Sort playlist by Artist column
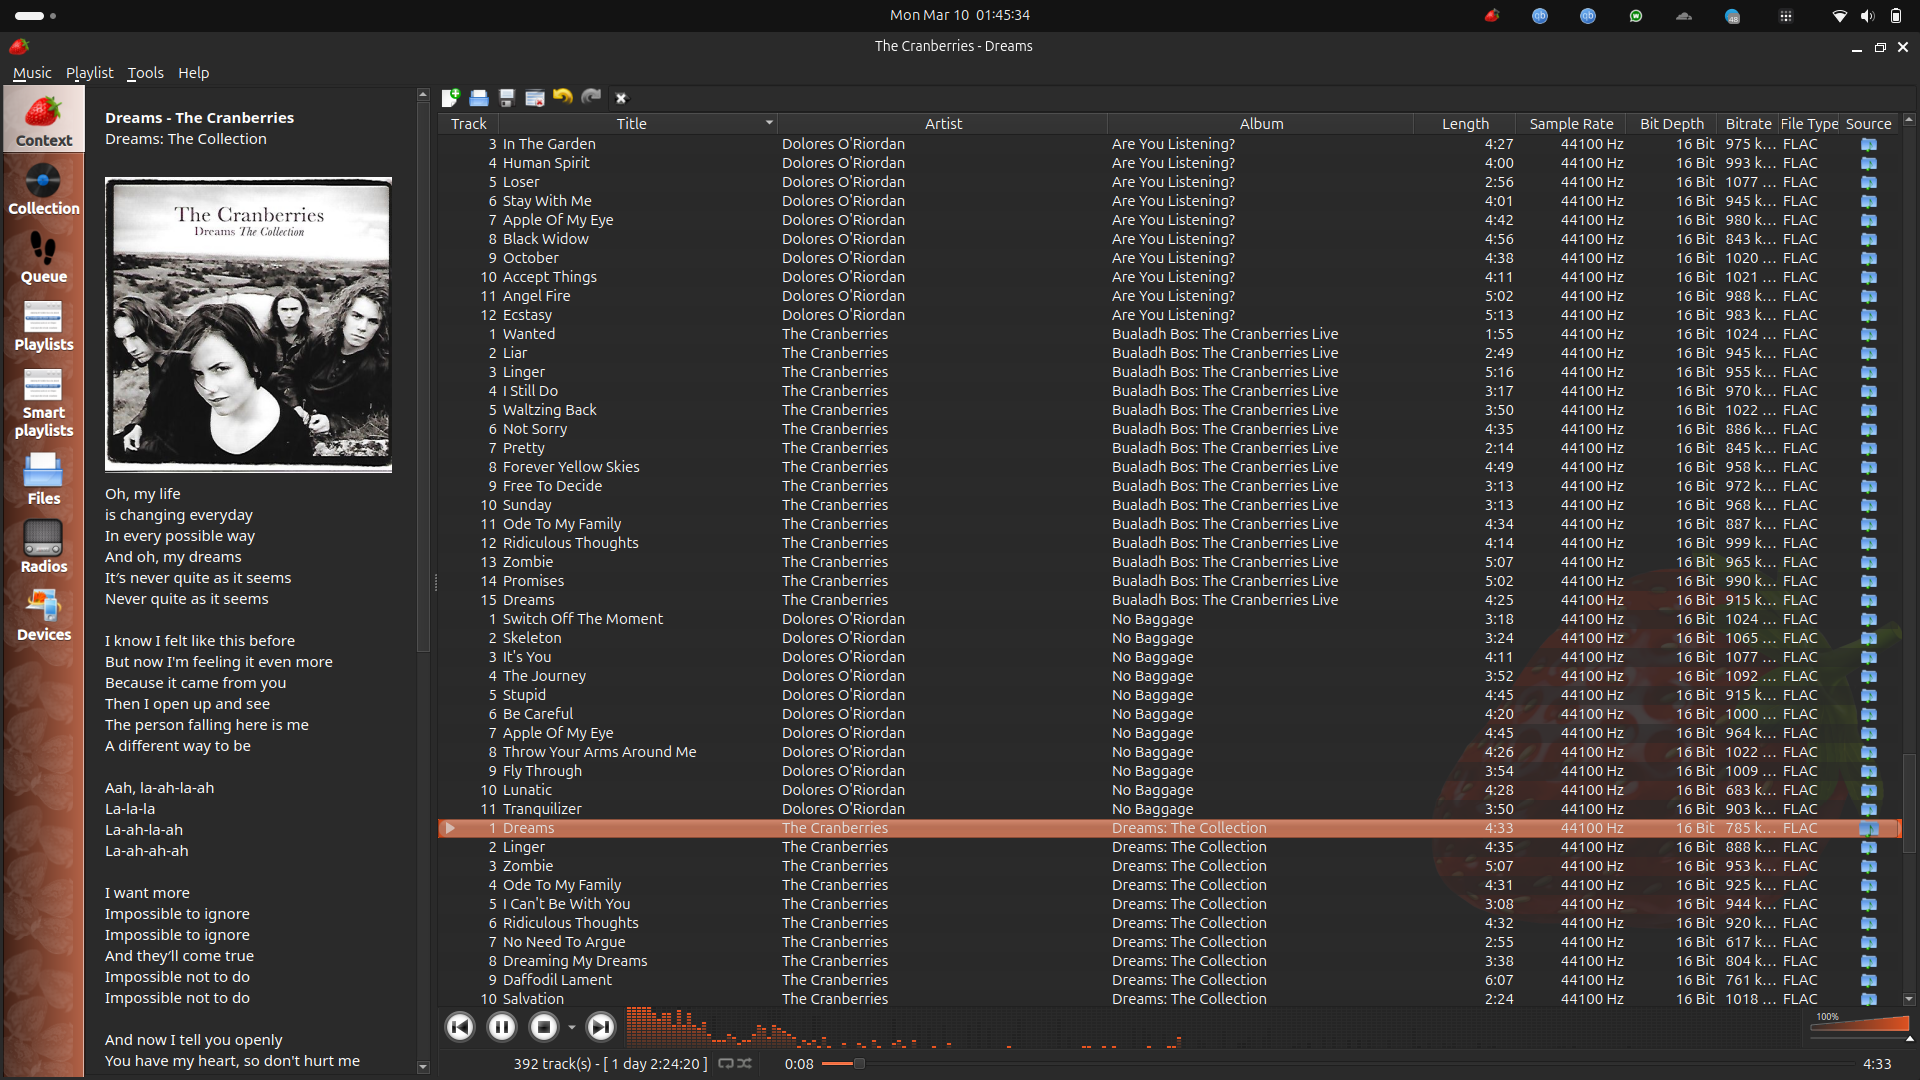The height and width of the screenshot is (1080, 1920). 943,124
